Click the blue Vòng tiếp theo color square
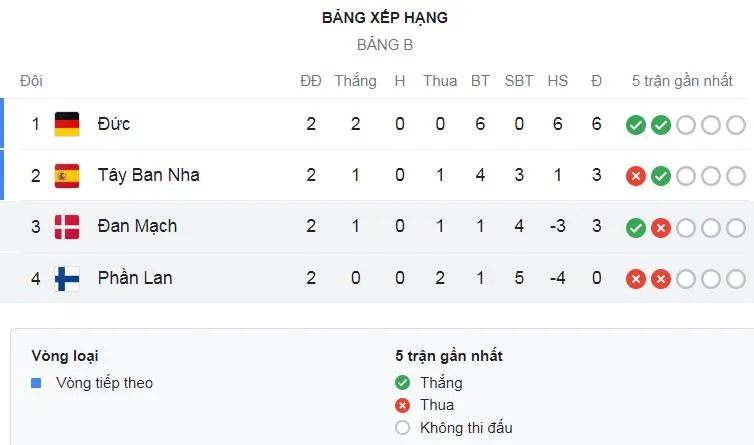 pos(37,383)
